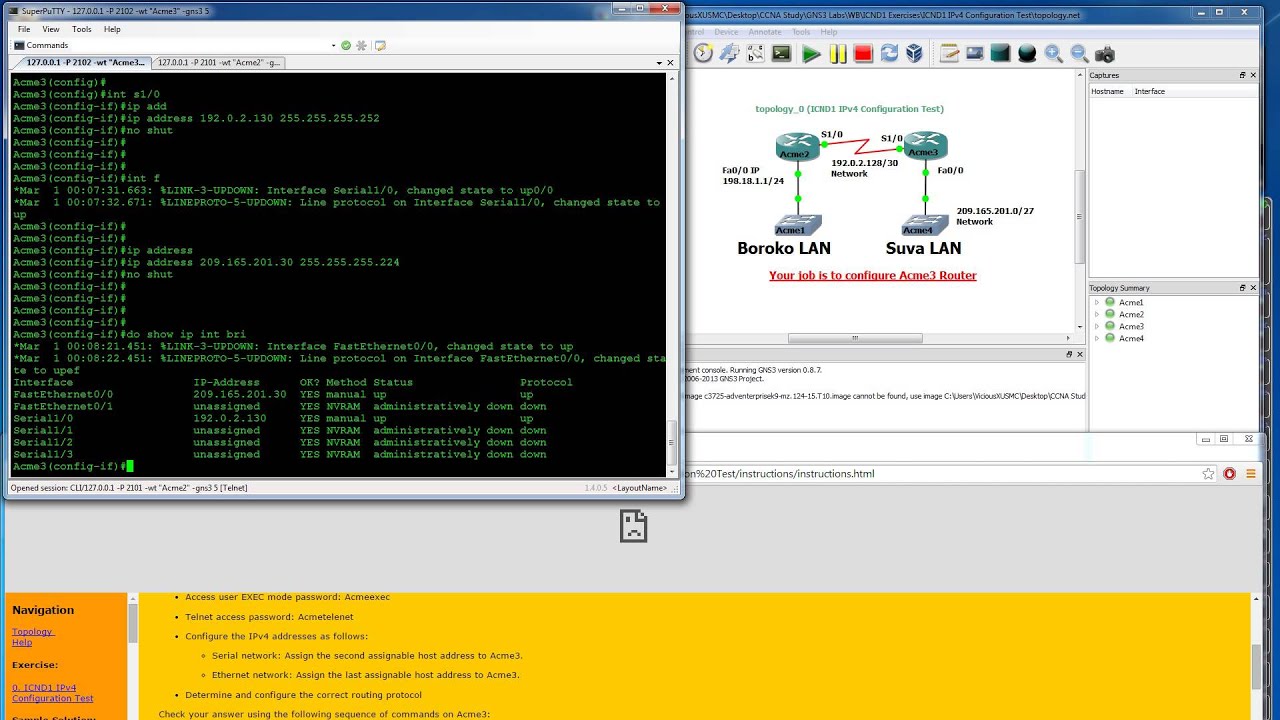Screen dimensions: 1280x720
Task: Click the reload all devices icon
Action: pos(888,54)
